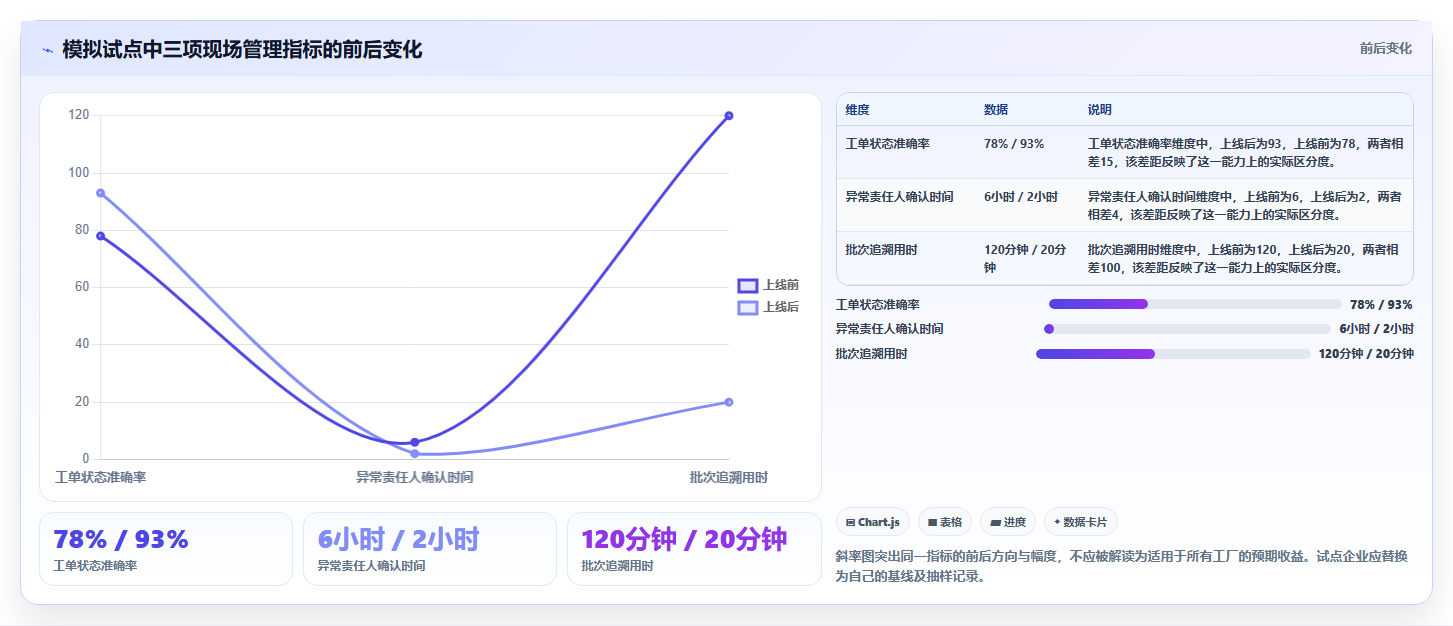Click the progress value 120分钟 / 20分钟 label
The height and width of the screenshot is (626, 1453).
(1366, 353)
